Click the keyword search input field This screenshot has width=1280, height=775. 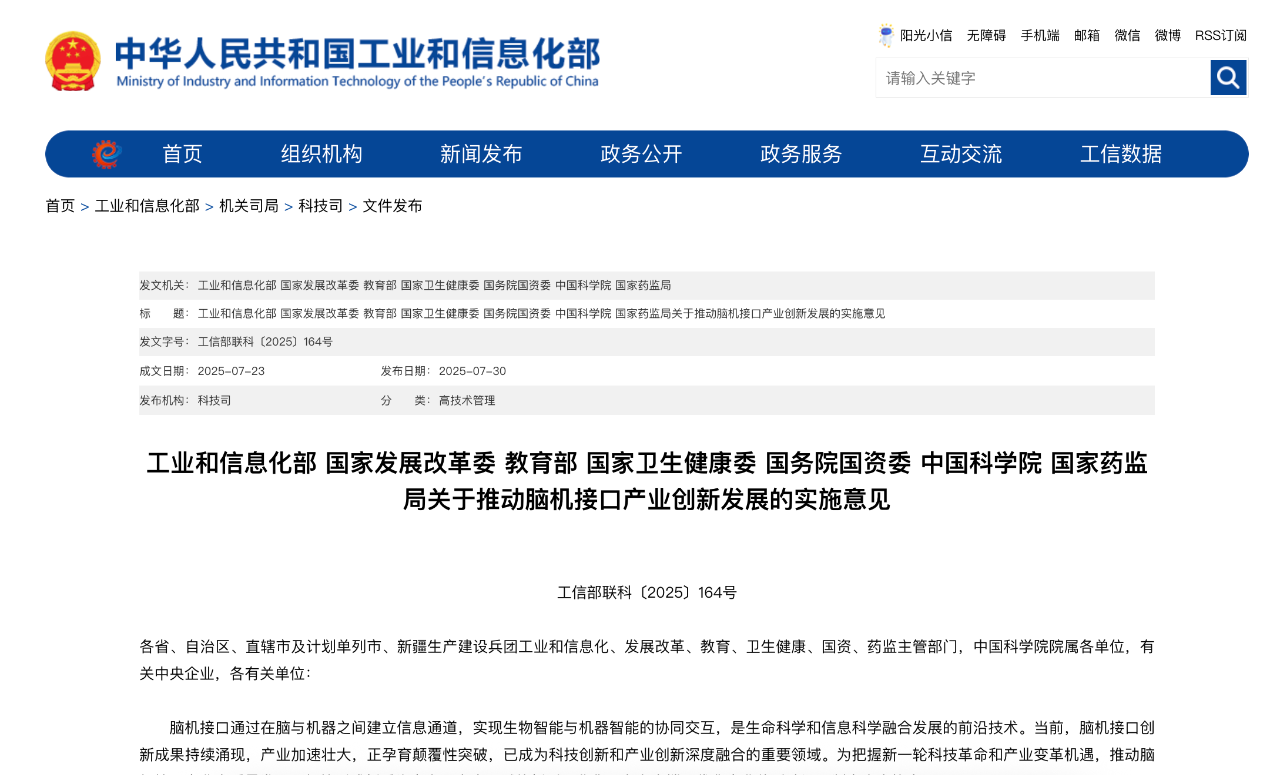1042,78
